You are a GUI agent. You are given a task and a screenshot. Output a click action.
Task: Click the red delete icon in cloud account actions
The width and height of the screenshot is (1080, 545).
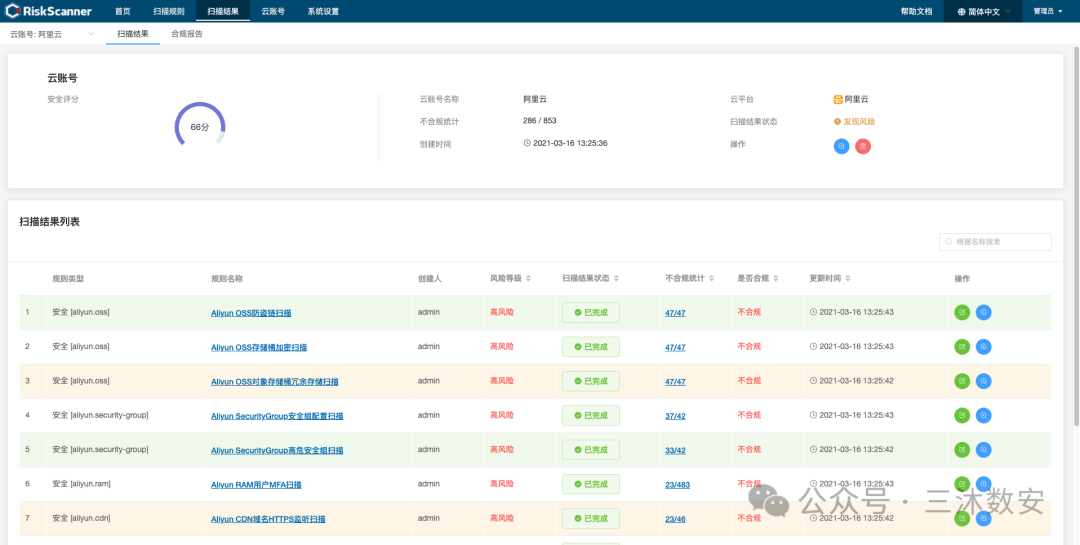[x=862, y=146]
